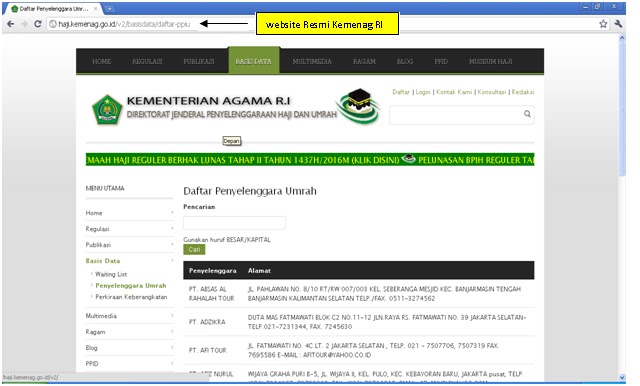Click the Daftar Penyelenggara Umrah heading
Screen dimensions: 640x386
click(250, 191)
